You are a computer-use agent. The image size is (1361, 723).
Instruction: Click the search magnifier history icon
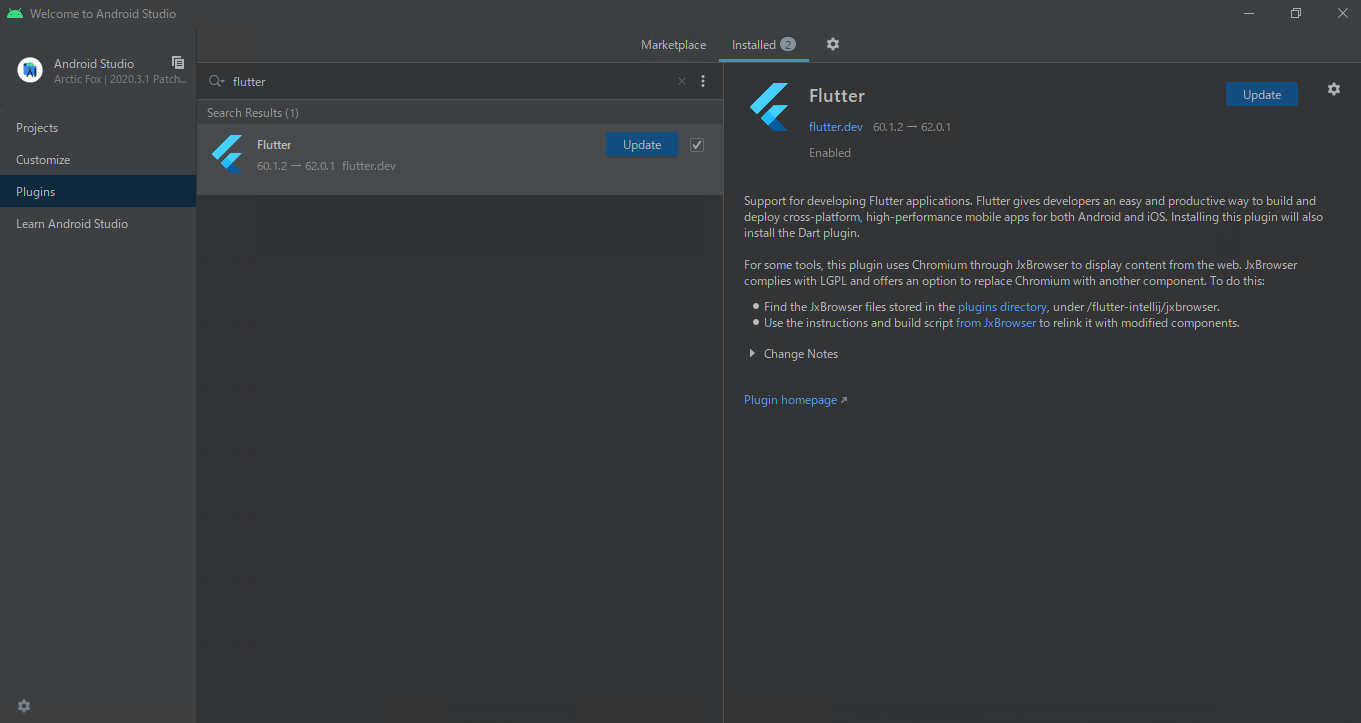pos(216,81)
